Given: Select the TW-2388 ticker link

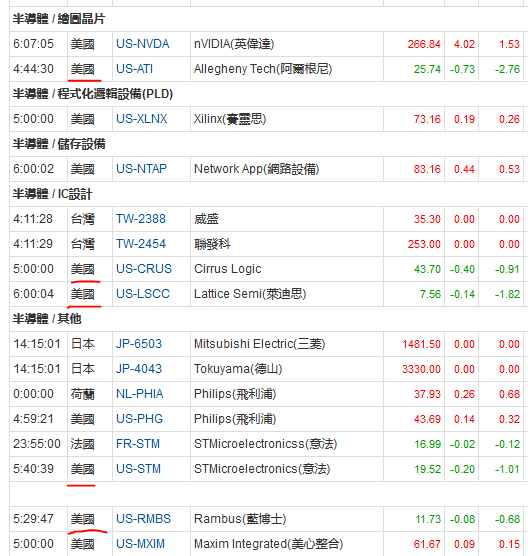Looking at the screenshot, I should point(141,219).
